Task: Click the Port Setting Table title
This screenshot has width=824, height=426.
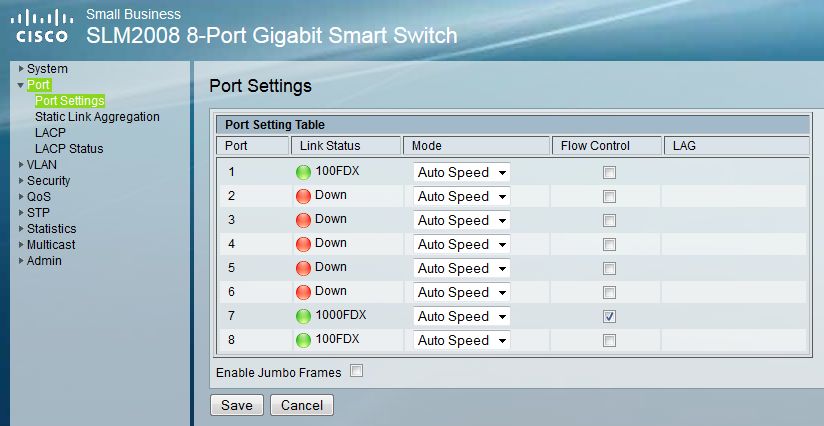Action: [275, 124]
